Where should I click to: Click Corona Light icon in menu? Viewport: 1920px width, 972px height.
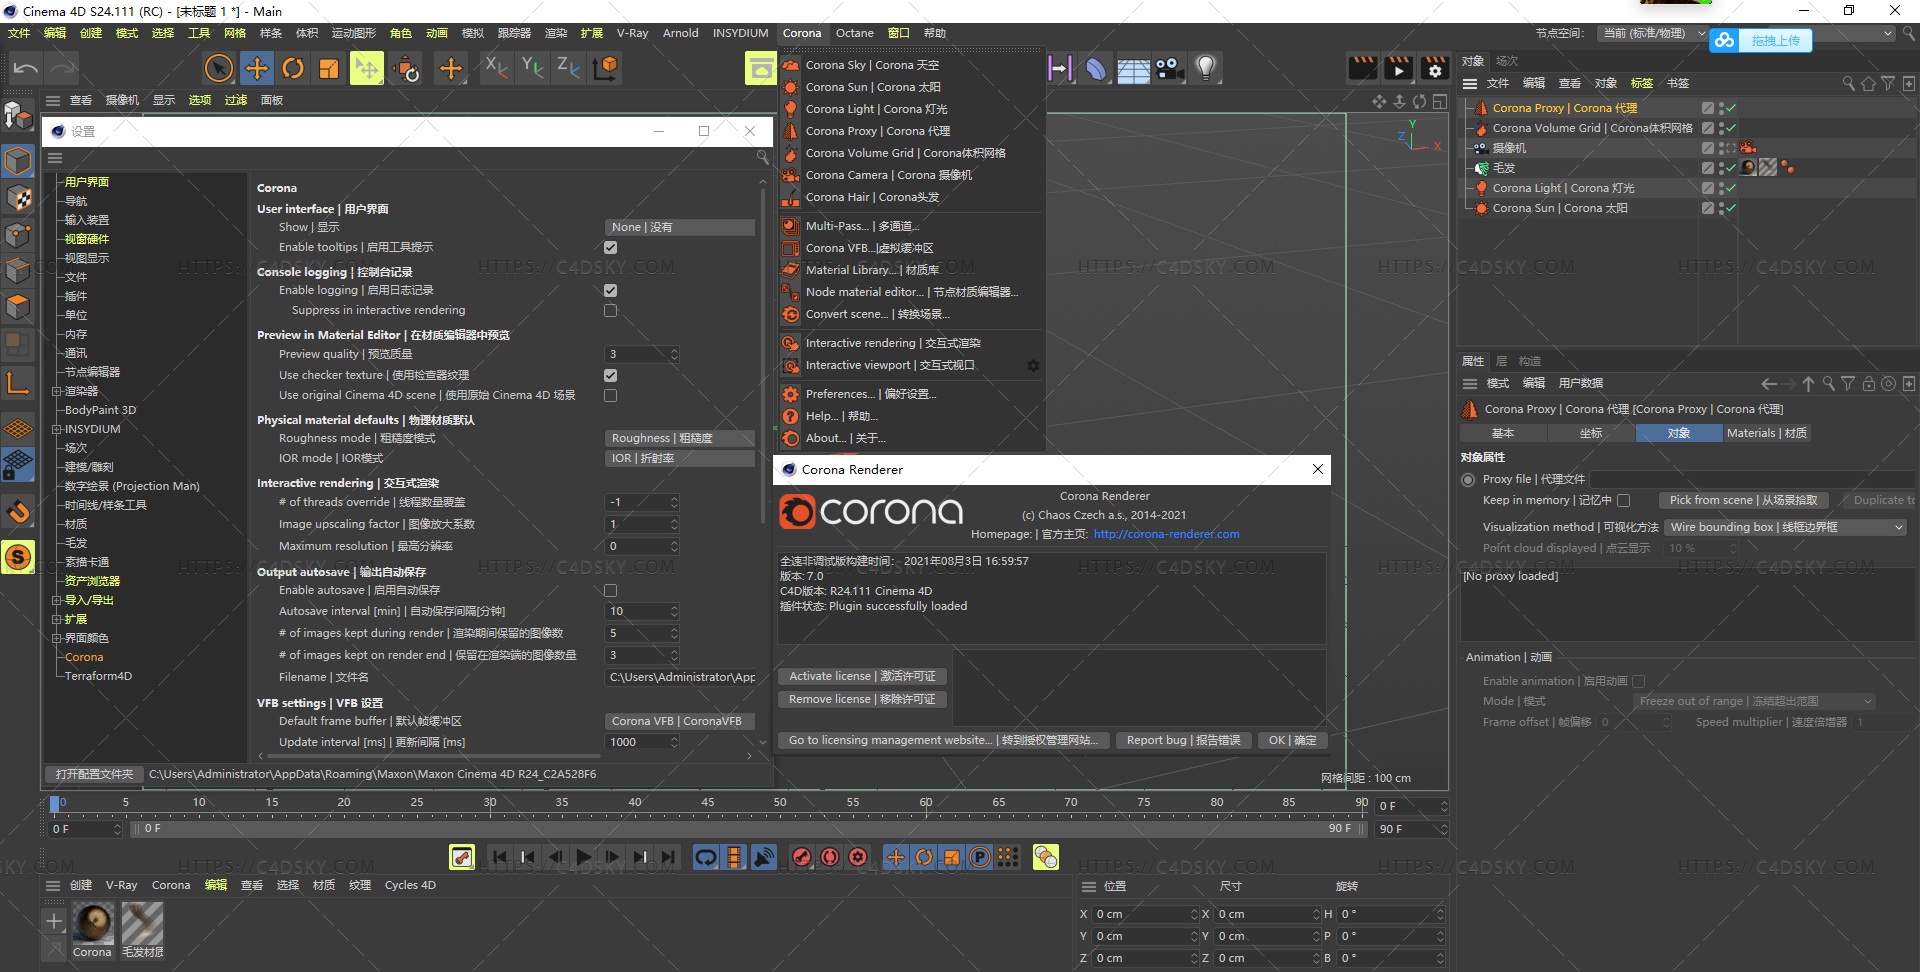click(791, 109)
